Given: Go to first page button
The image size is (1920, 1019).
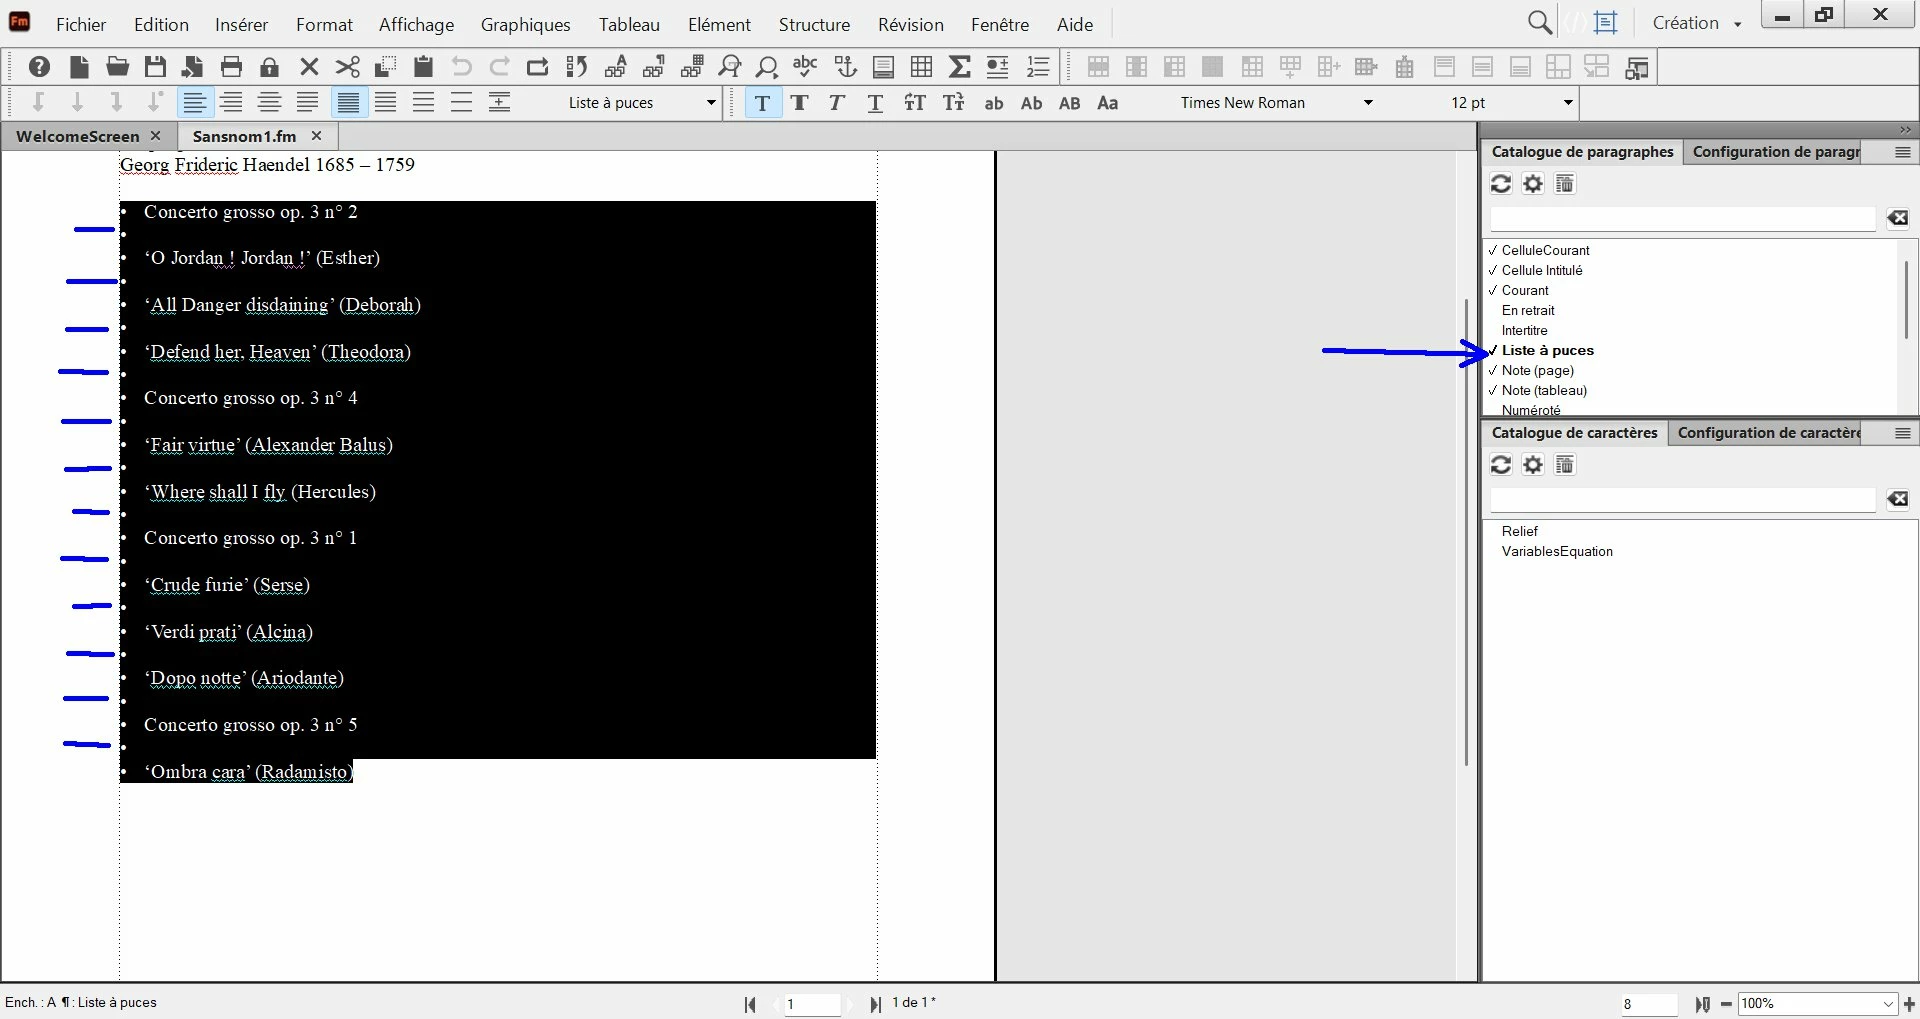Looking at the screenshot, I should point(750,1004).
